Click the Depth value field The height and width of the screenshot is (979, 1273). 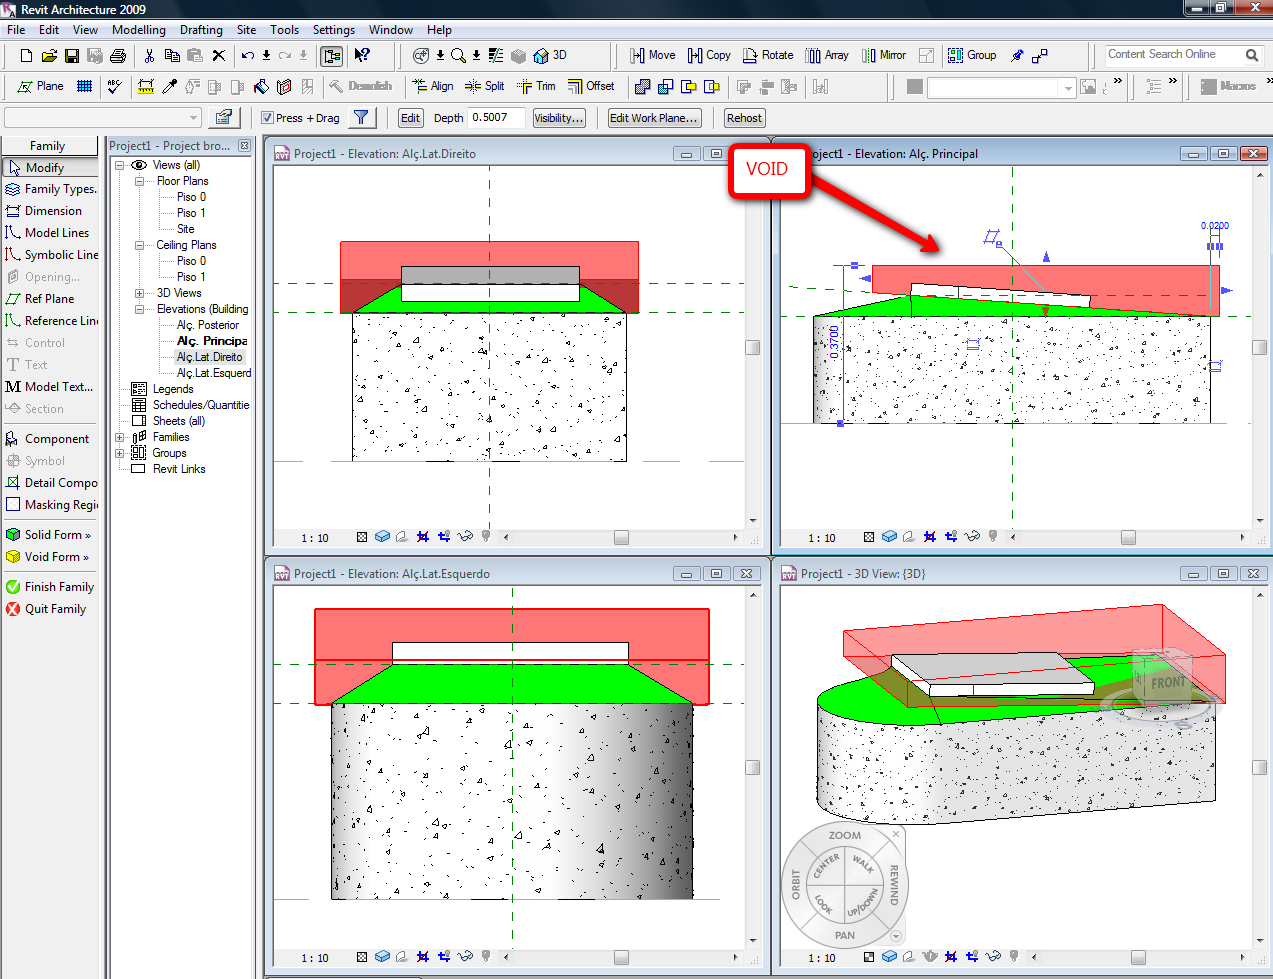point(496,118)
